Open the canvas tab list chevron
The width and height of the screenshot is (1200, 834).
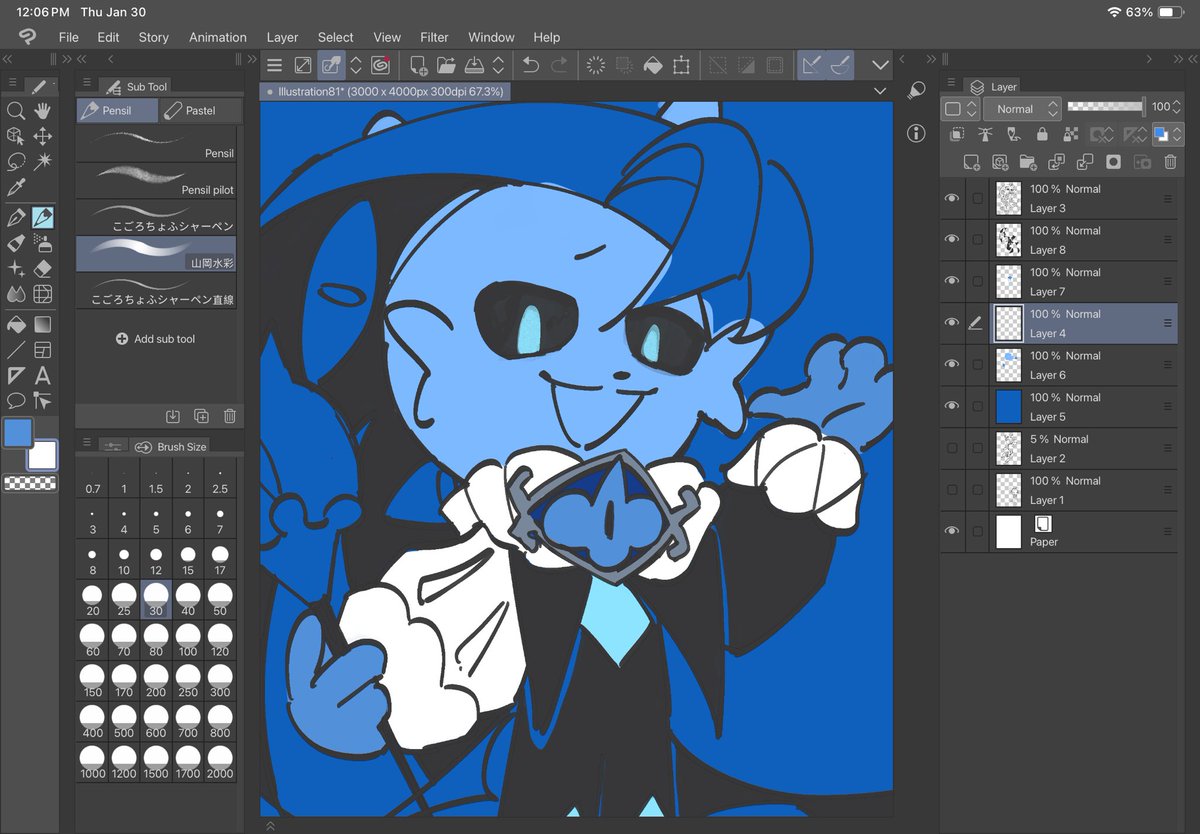point(880,91)
